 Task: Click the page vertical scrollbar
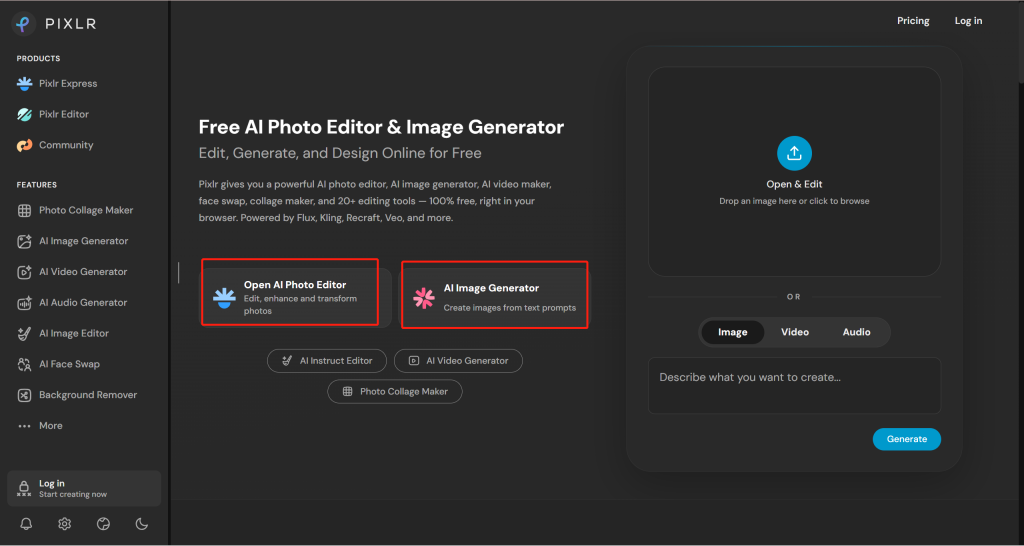click(1019, 42)
